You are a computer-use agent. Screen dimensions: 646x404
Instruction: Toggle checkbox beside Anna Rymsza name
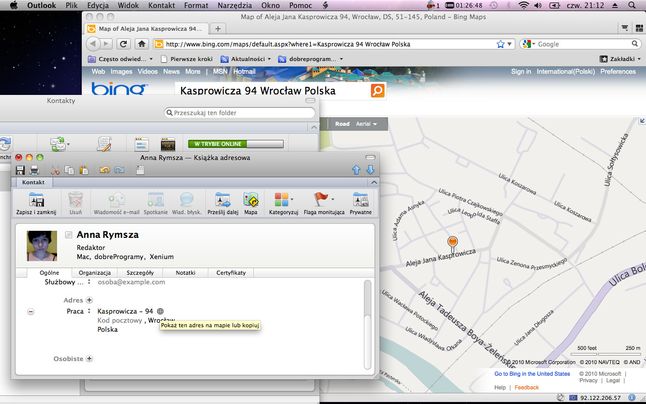tap(68, 235)
